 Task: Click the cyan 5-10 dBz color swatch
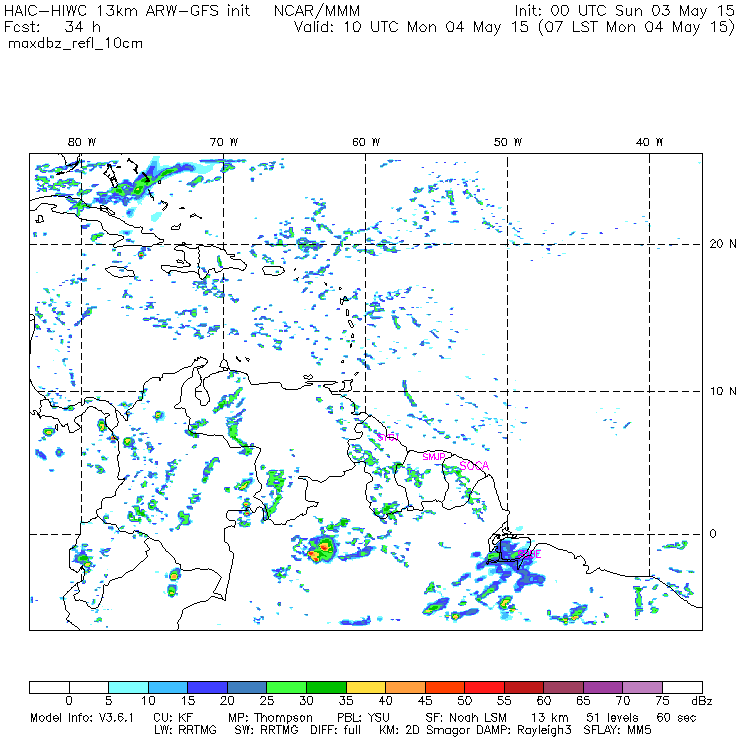(128, 687)
